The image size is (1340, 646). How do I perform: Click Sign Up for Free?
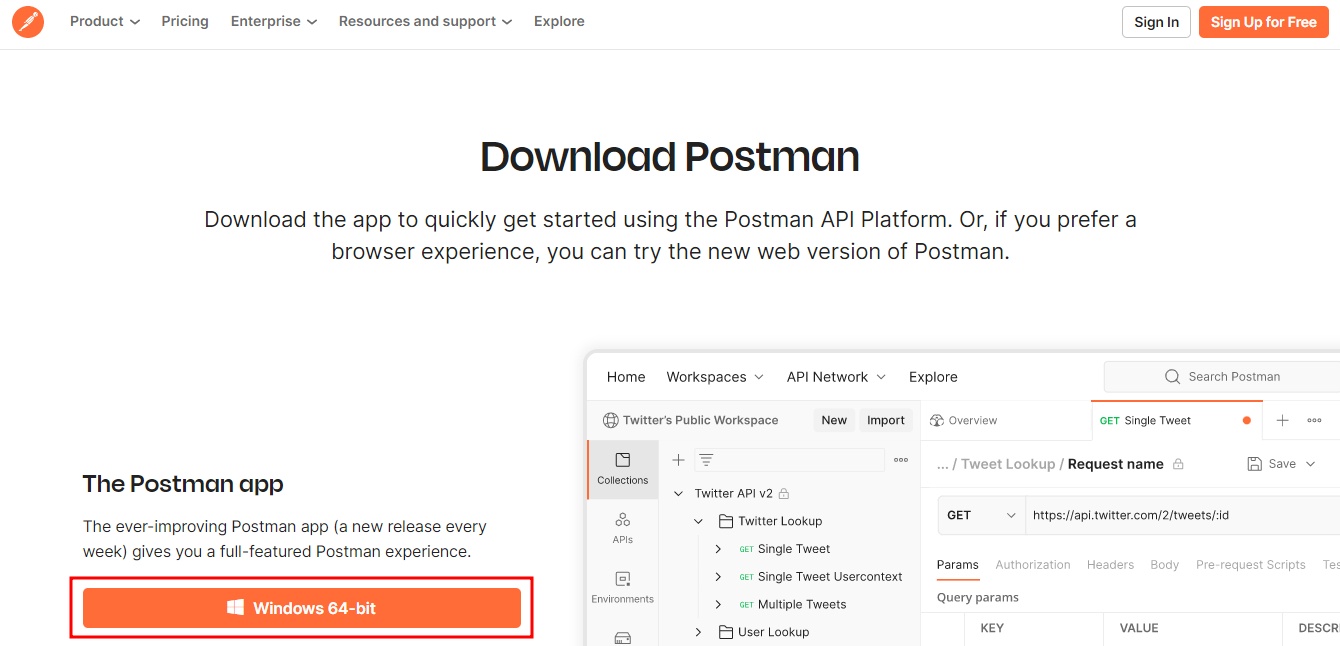tap(1264, 22)
